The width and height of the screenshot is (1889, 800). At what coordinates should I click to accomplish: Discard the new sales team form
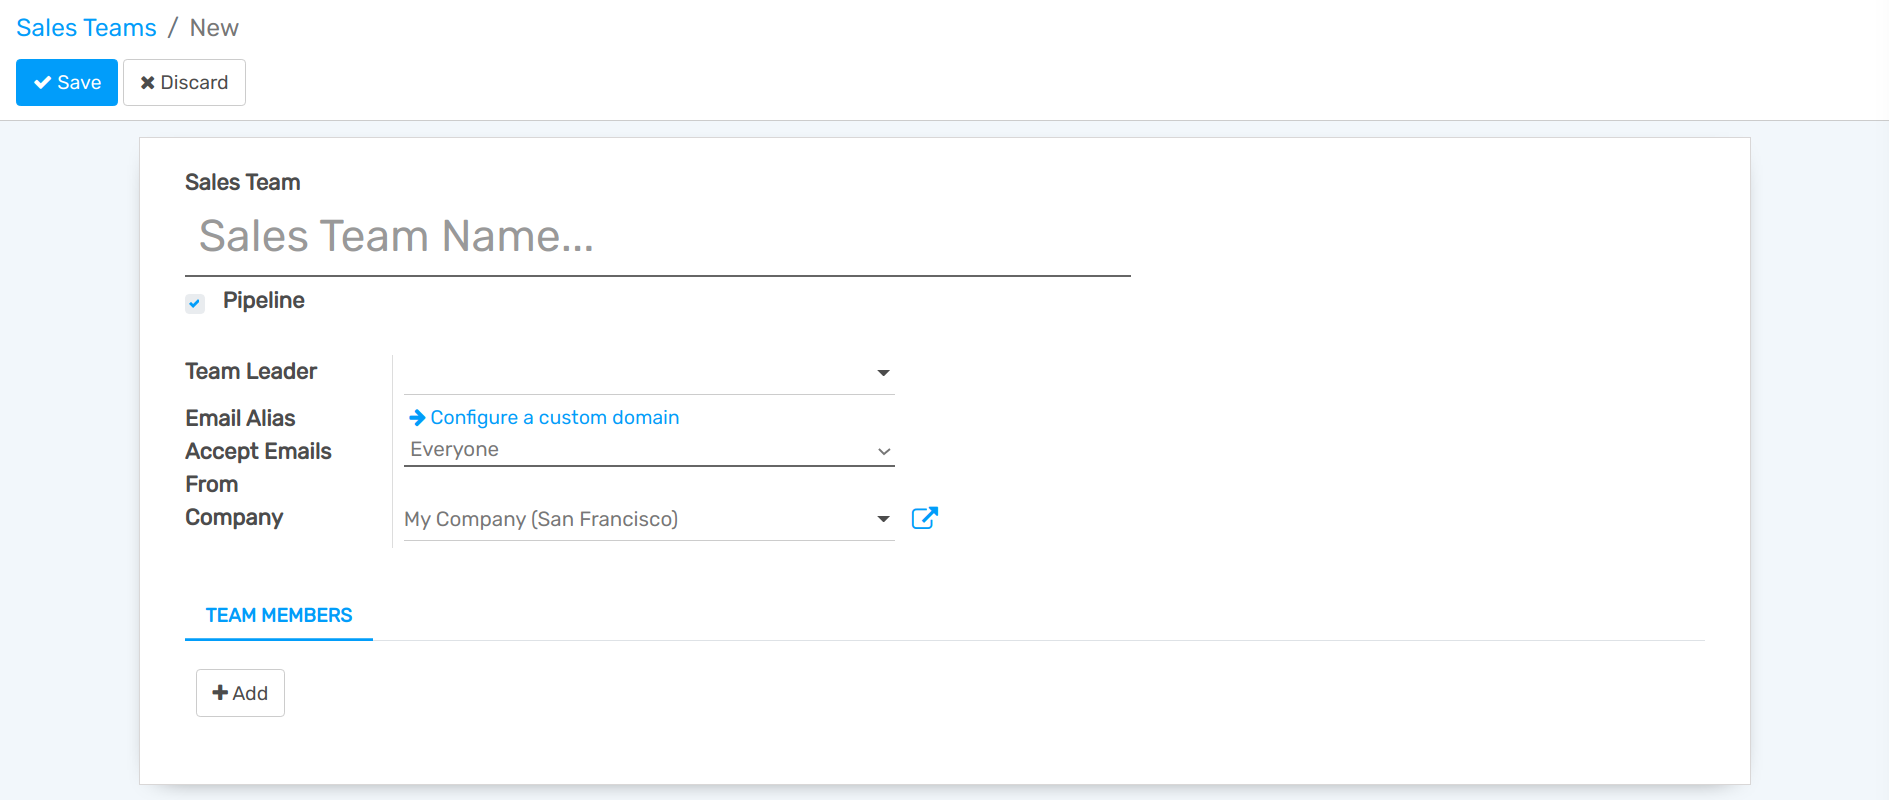pyautogui.click(x=184, y=83)
